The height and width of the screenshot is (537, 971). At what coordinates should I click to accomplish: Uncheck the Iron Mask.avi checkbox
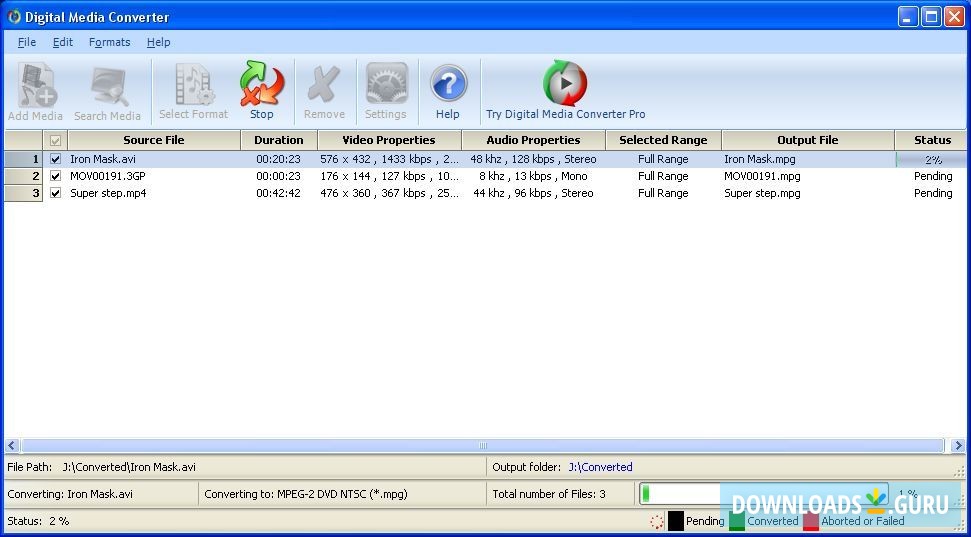click(56, 159)
